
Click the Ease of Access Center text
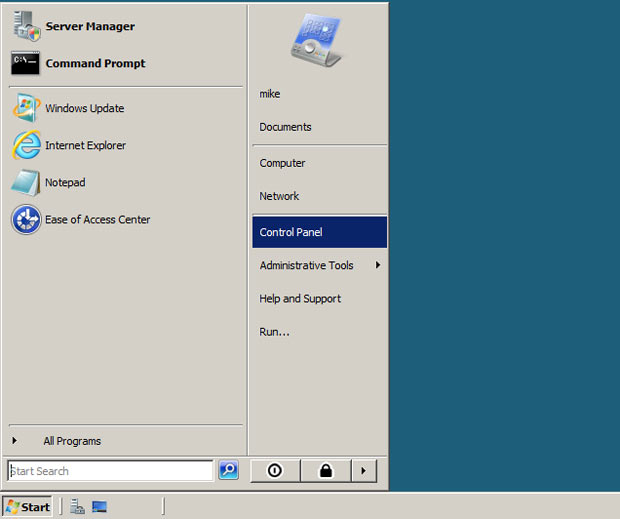pyautogui.click(x=98, y=220)
